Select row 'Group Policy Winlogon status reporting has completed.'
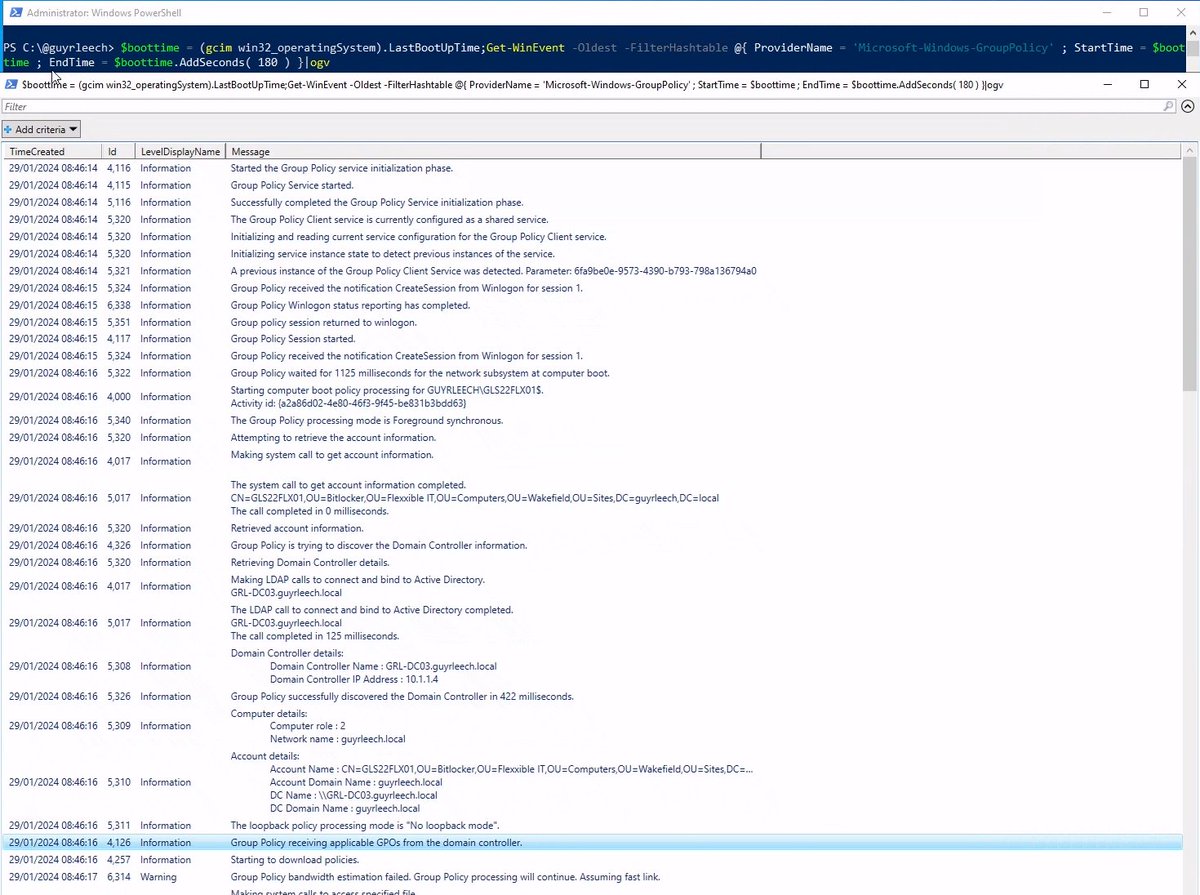1200x895 pixels. pyautogui.click(x=591, y=305)
